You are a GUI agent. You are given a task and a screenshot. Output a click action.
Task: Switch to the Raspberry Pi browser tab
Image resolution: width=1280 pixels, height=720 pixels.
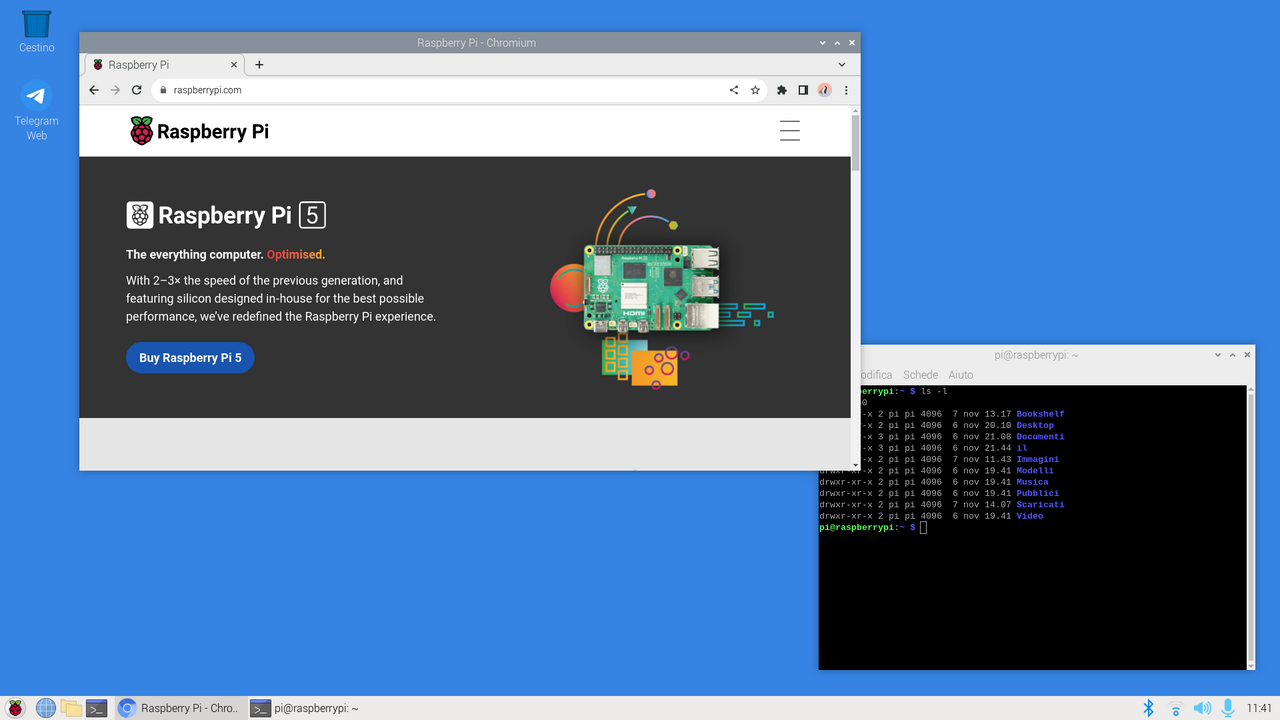tap(164, 65)
